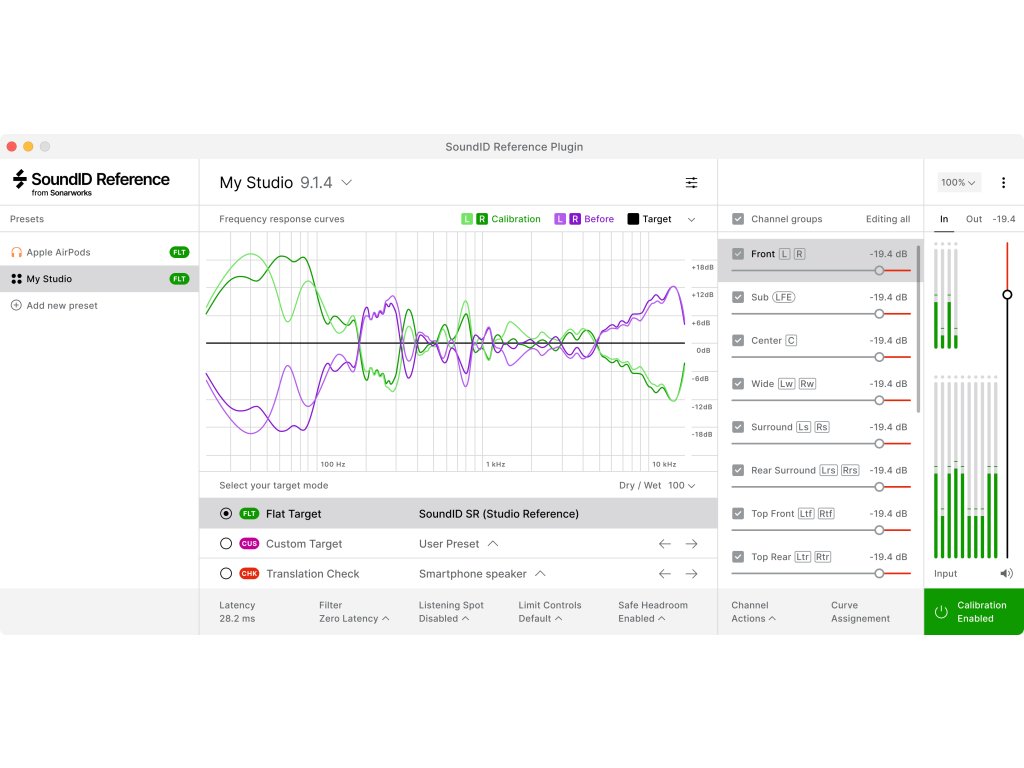Select the Custom Target radio button
Viewport: 1024px width, 768px height.
click(226, 544)
